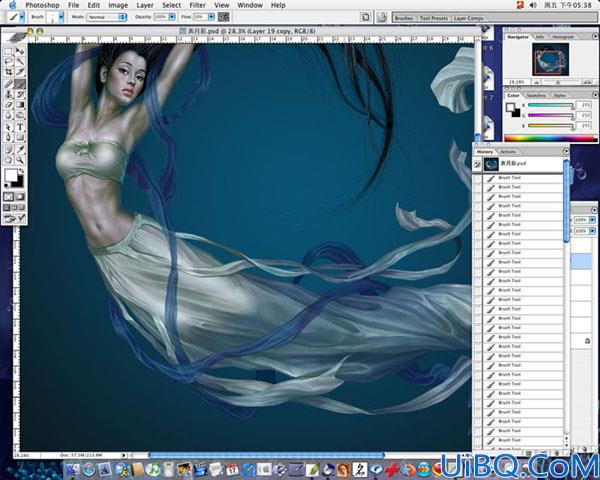600x480 pixels.
Task: Select the Clone Stamp tool
Action: point(8,94)
